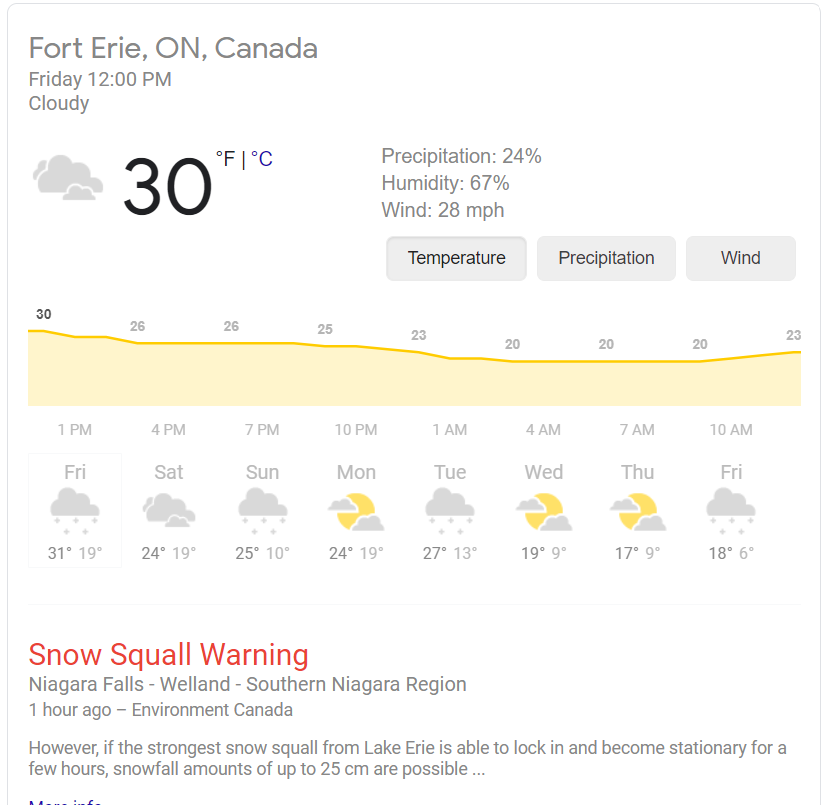Viewport: 822px width, 805px height.
Task: Select next Friday's snow icon showing 18° high
Action: tap(731, 511)
